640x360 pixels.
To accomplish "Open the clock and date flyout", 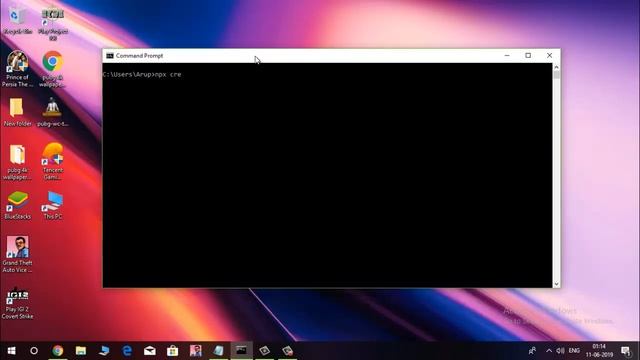I will (x=599, y=351).
